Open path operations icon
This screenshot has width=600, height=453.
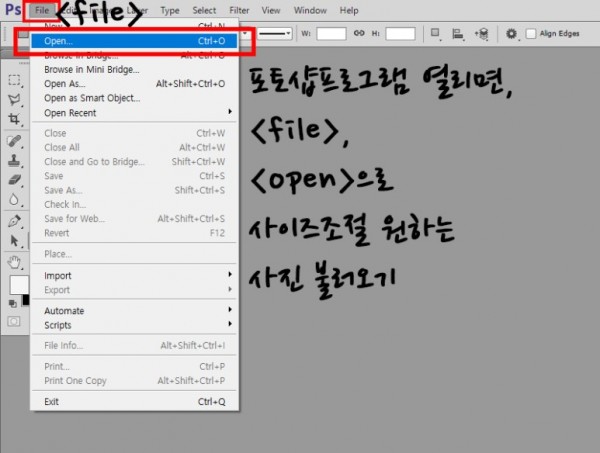point(435,33)
